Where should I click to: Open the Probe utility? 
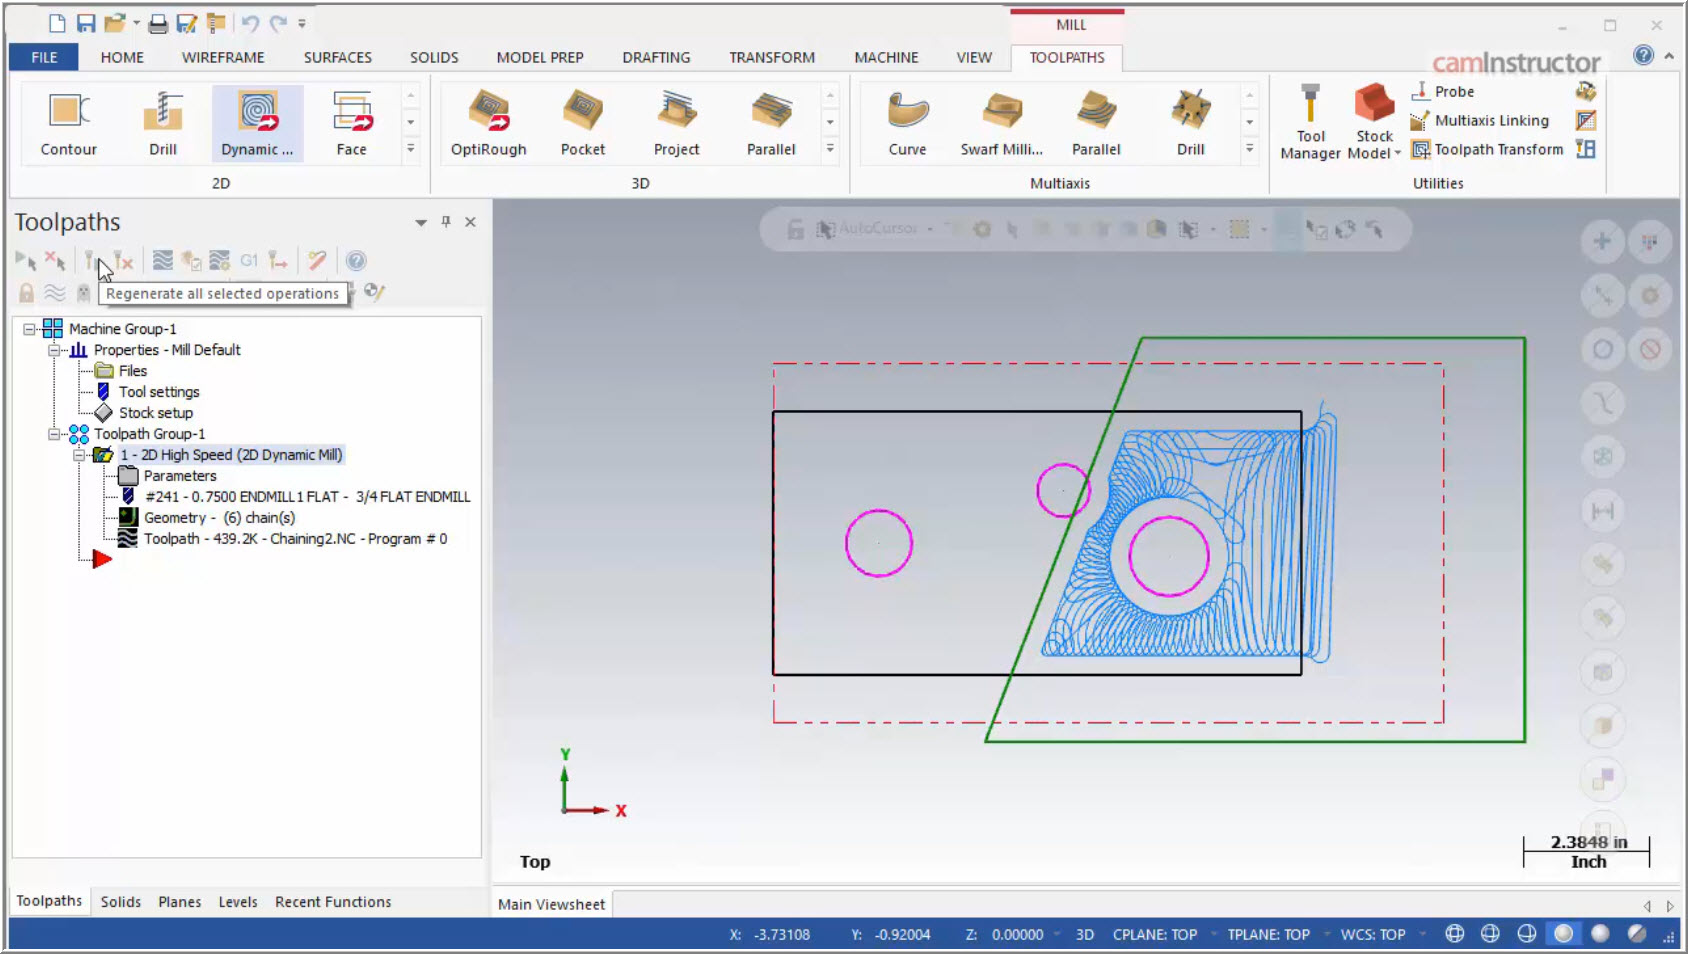click(x=1450, y=91)
